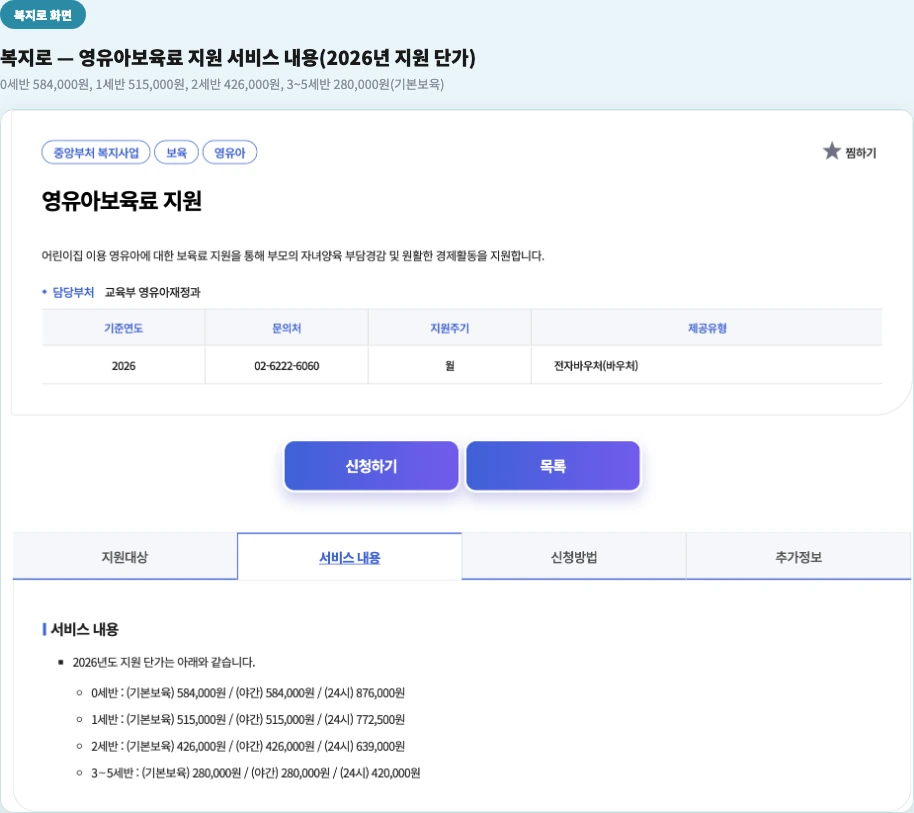Image resolution: width=914 pixels, height=813 pixels.
Task: Click the 0세반 support amount line
Action: (248, 693)
